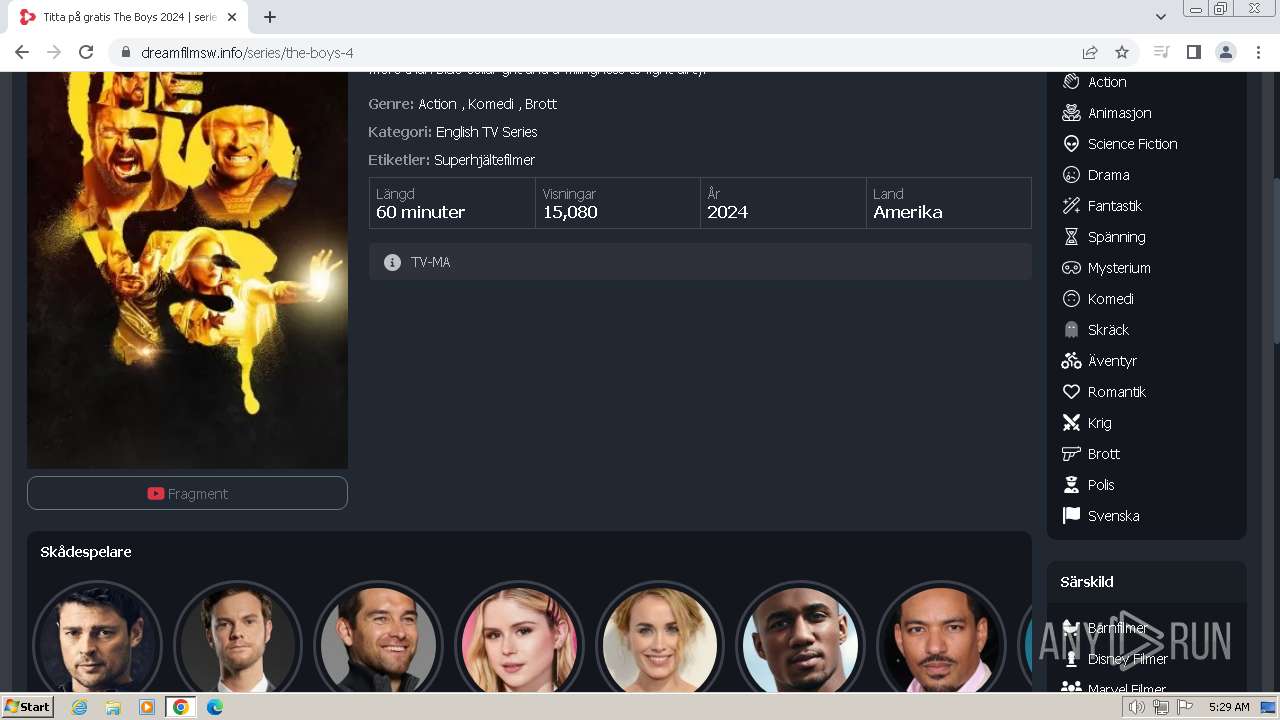Bookmark this page with the star icon

1122,52
